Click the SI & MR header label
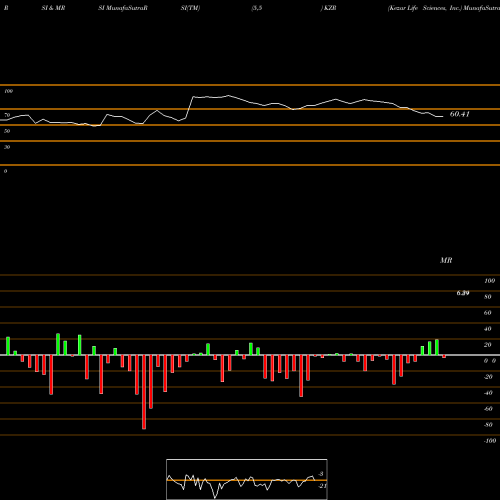 pos(53,8)
